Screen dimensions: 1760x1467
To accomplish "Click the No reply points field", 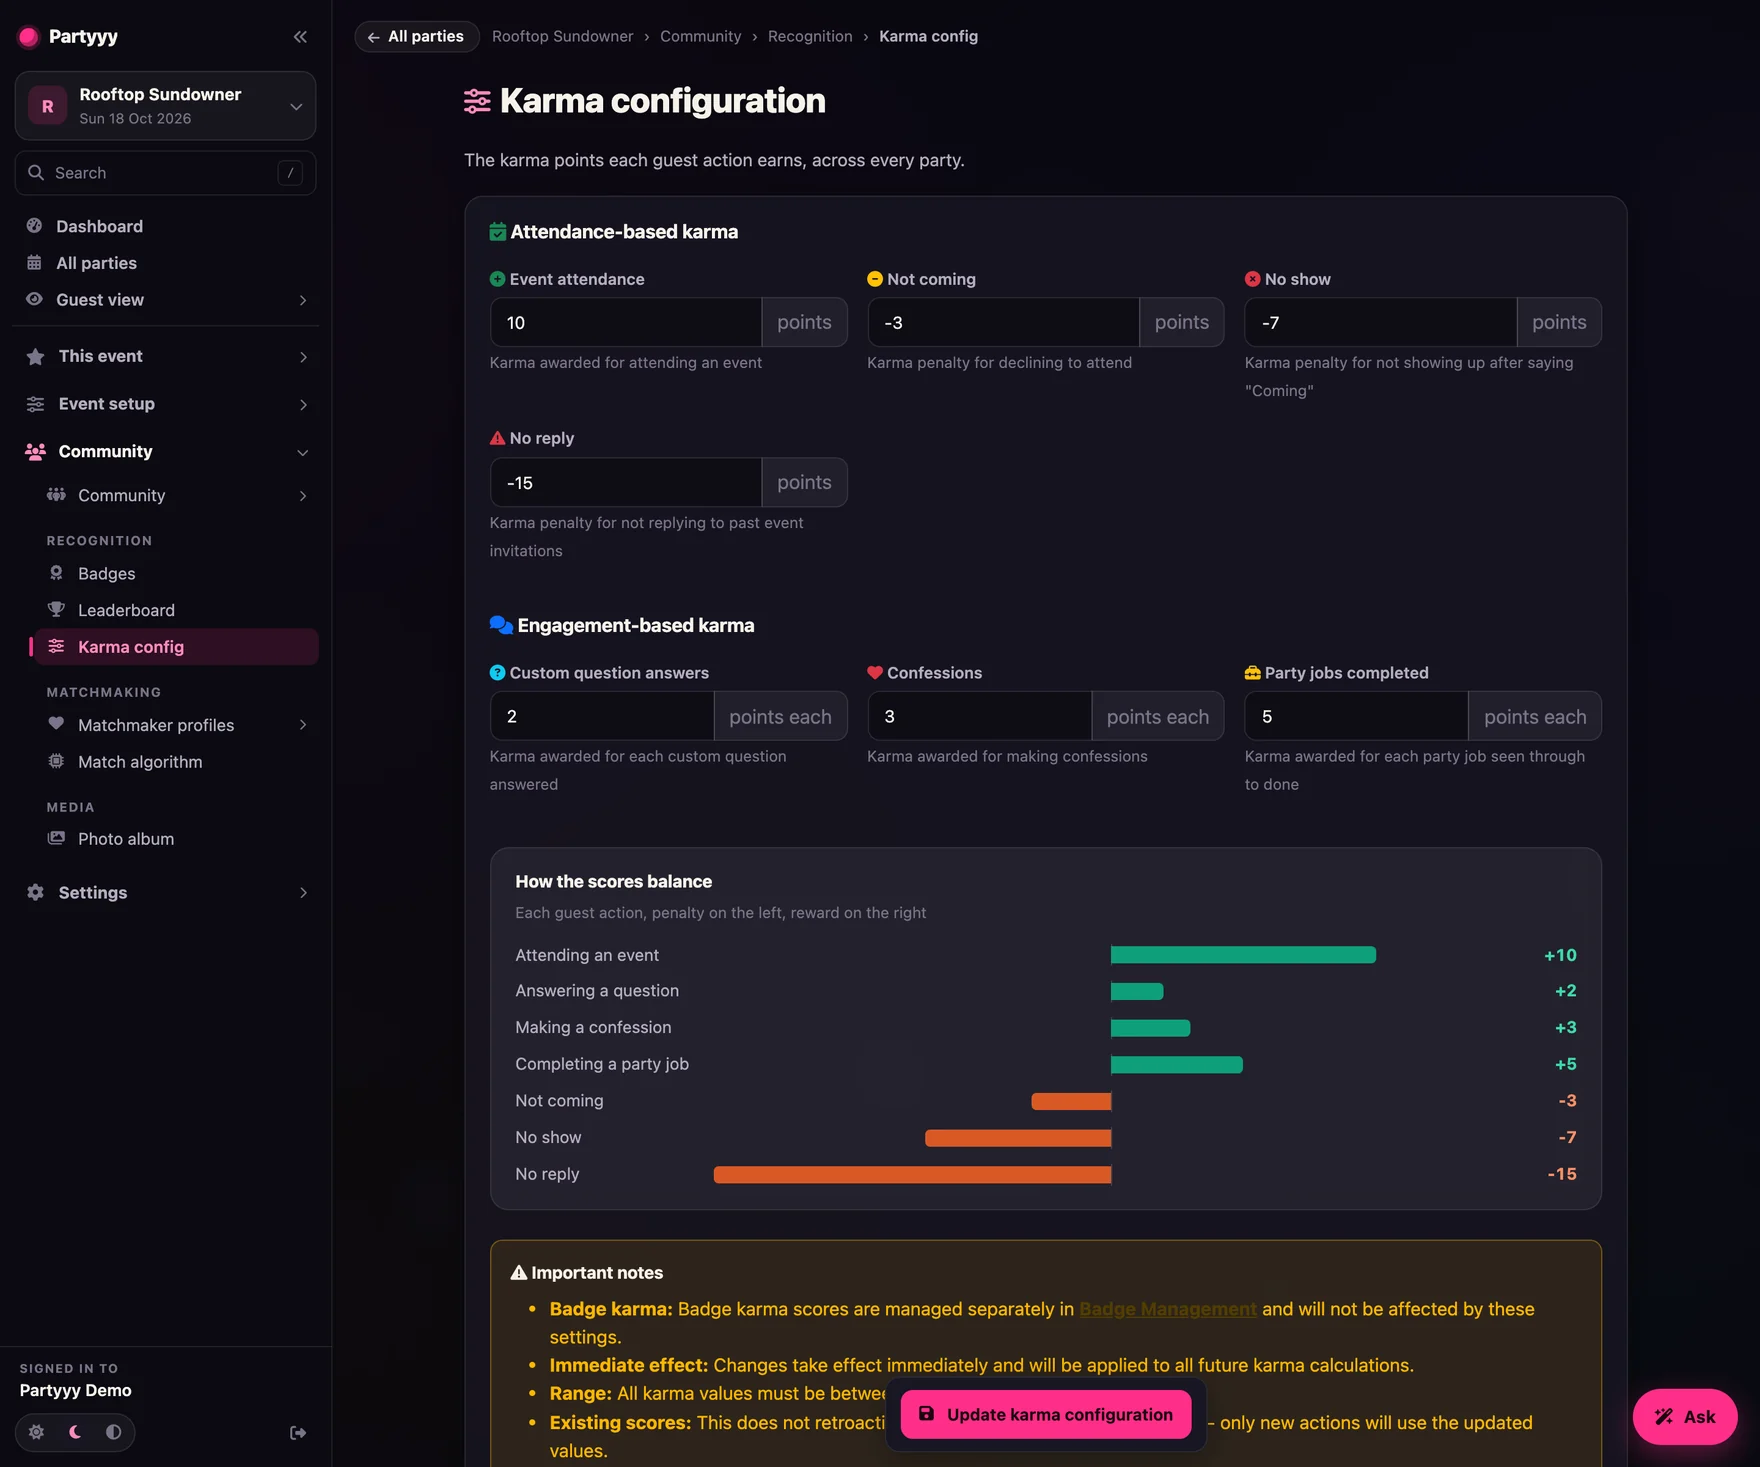I will (x=626, y=482).
